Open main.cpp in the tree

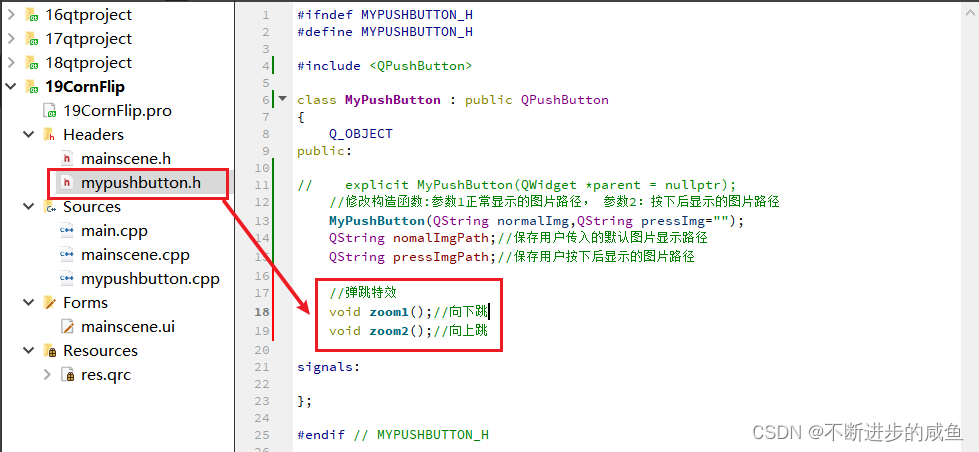[114, 231]
